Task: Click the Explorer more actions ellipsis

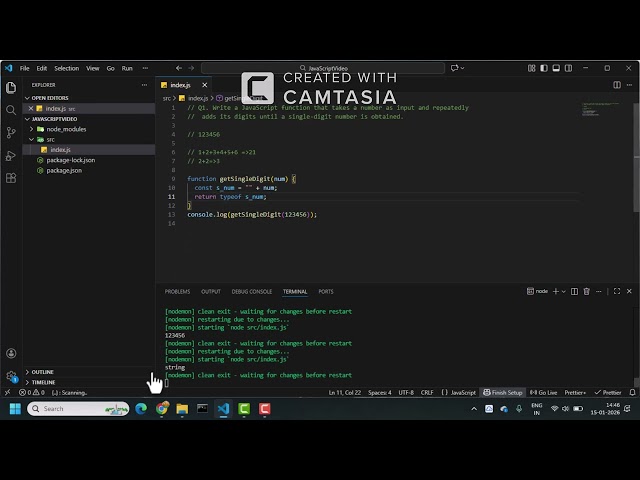Action: click(x=144, y=85)
